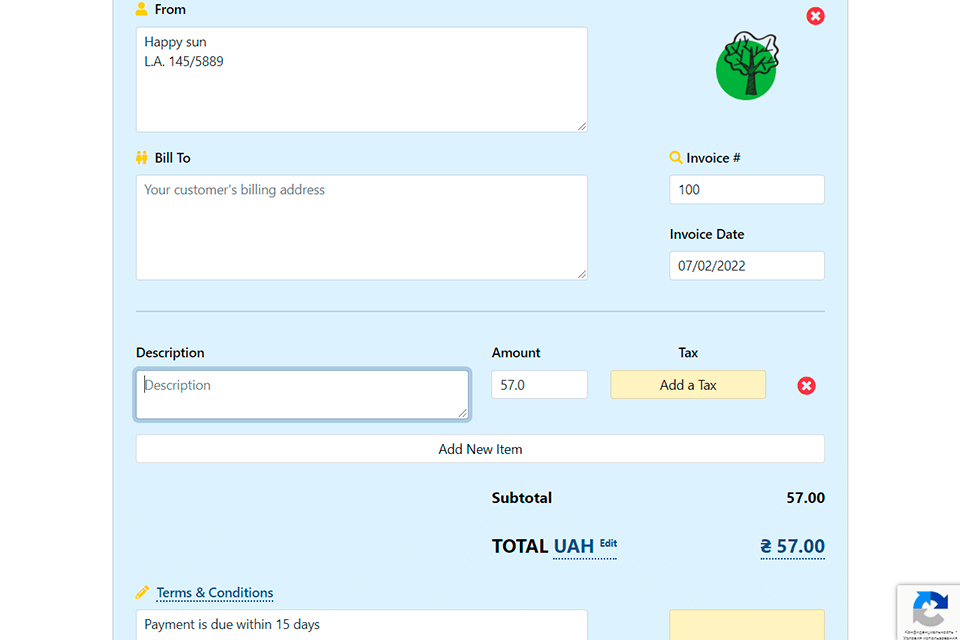The height and width of the screenshot is (640, 960).
Task: Click the Add New Item button
Action: (x=480, y=449)
